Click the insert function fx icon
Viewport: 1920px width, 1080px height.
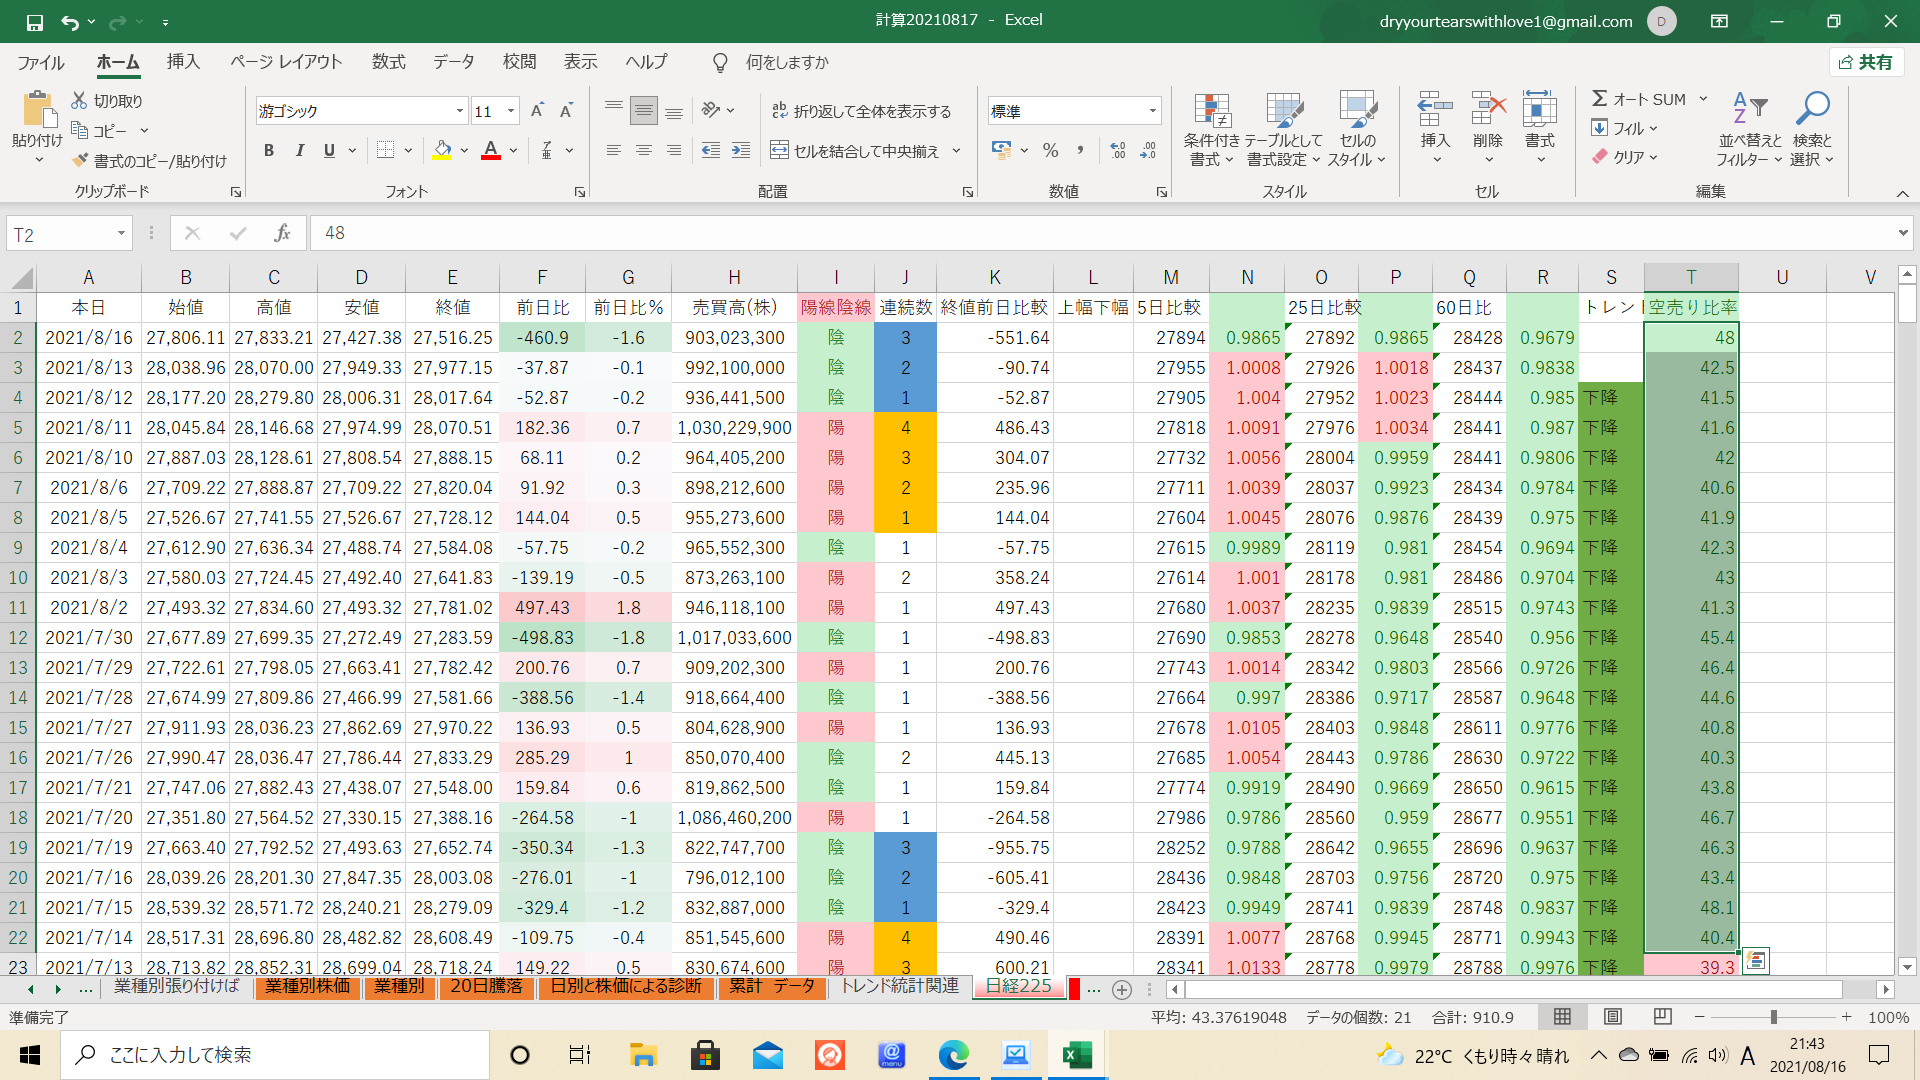(x=282, y=233)
